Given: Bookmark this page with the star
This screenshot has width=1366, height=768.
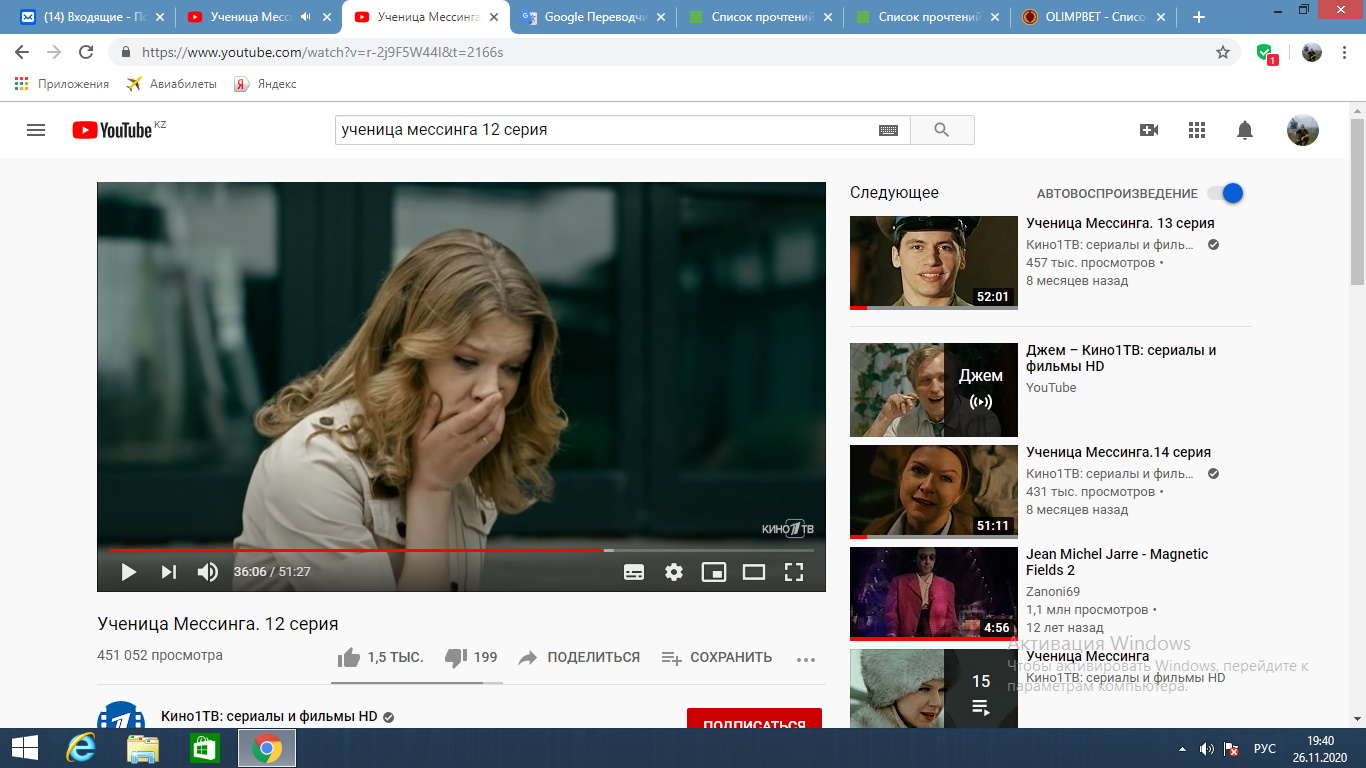Looking at the screenshot, I should (x=1222, y=52).
